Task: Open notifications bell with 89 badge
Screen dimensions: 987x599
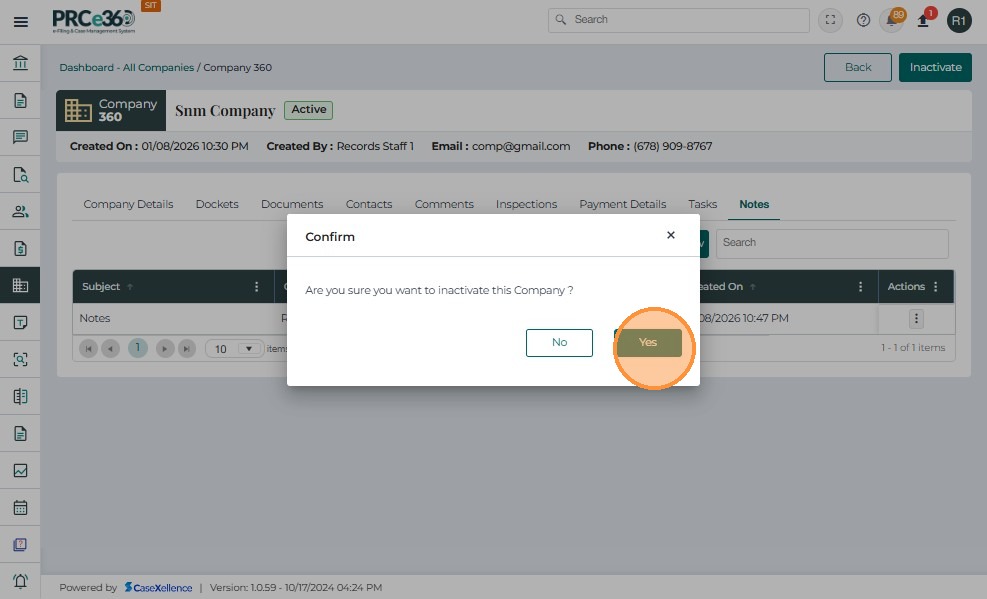Action: [893, 20]
